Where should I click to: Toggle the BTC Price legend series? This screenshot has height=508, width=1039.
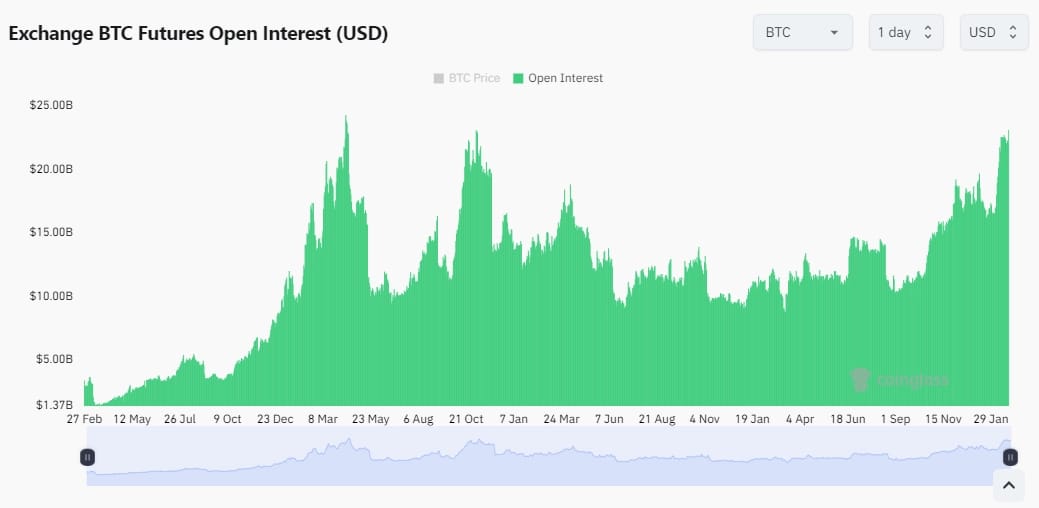[x=467, y=78]
